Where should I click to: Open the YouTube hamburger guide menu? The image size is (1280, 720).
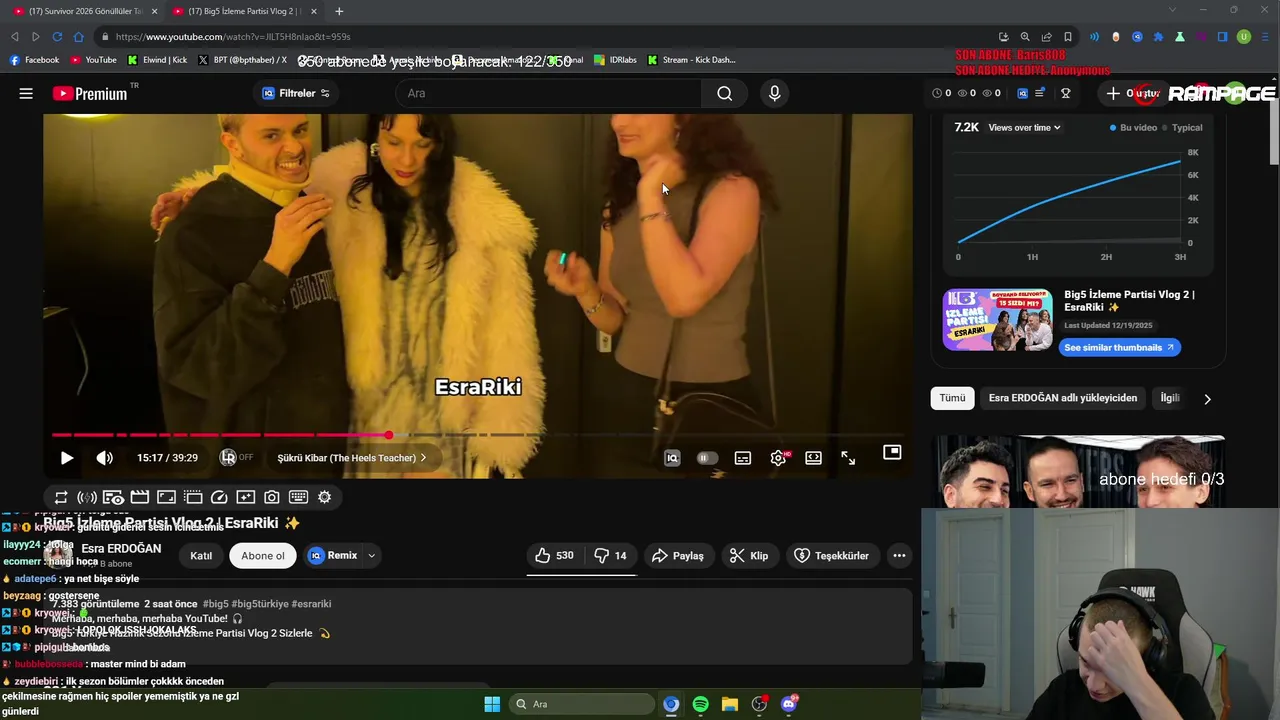(26, 93)
